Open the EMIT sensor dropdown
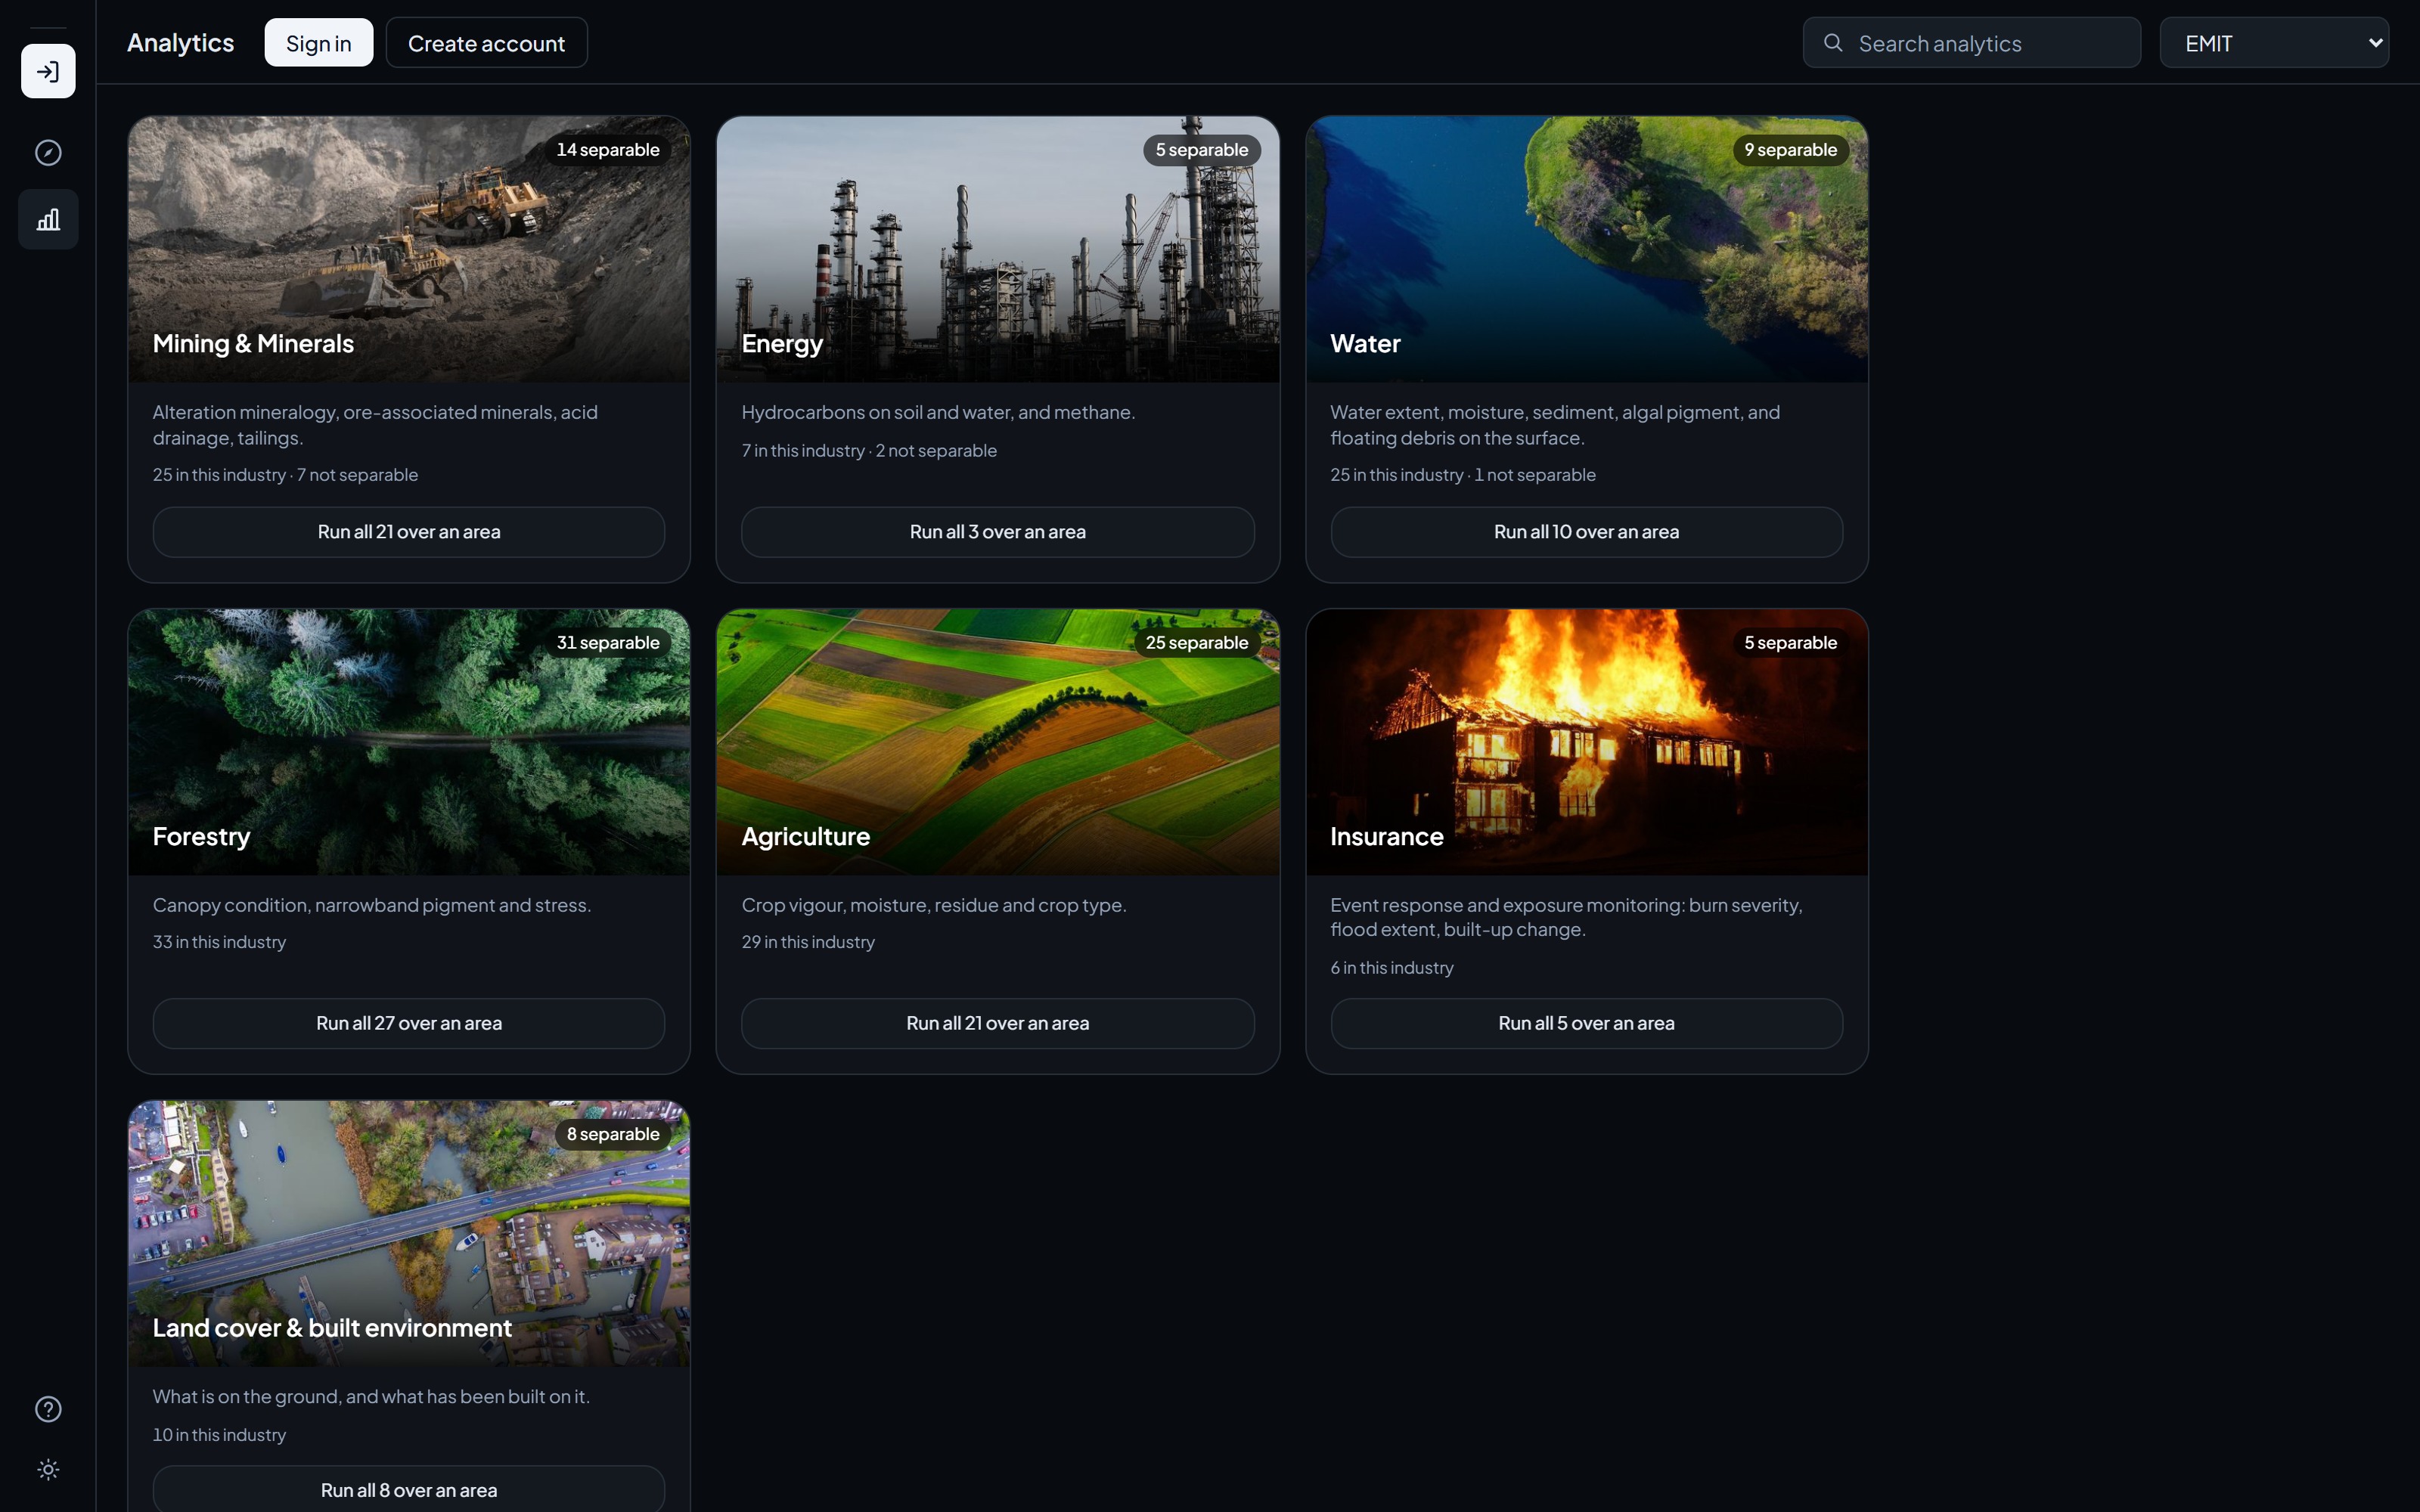This screenshot has height=1512, width=2420. [x=2274, y=42]
